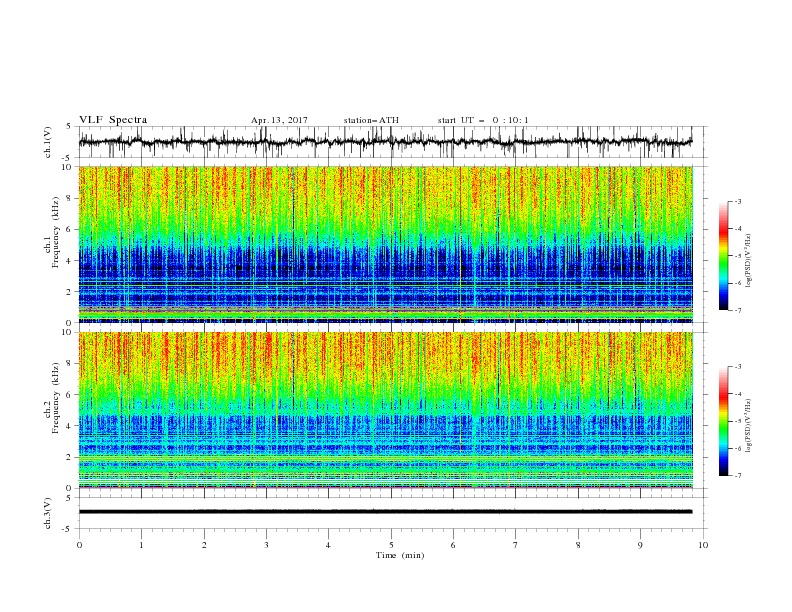The image size is (792, 612).
Task: Click the "VLF Spectra" plot title
Action: (x=113, y=120)
